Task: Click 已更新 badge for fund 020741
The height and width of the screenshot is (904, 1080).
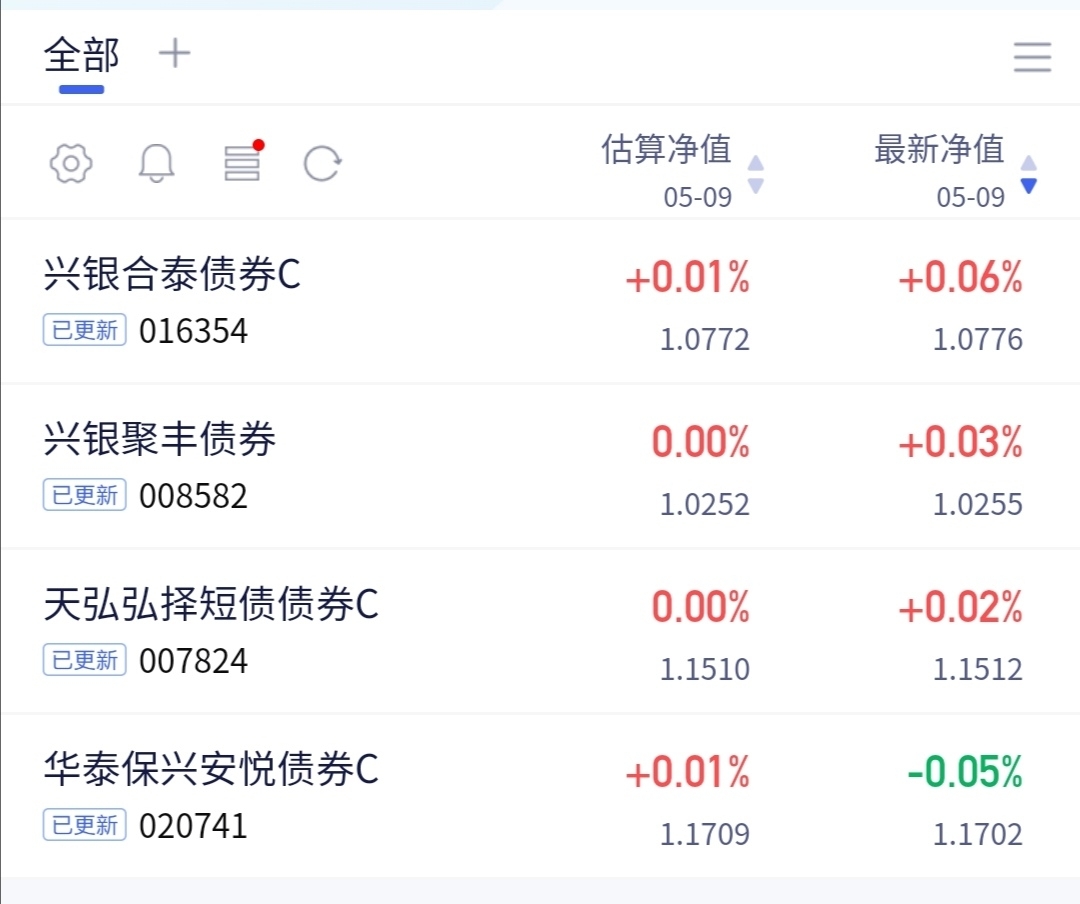Action: (x=85, y=825)
